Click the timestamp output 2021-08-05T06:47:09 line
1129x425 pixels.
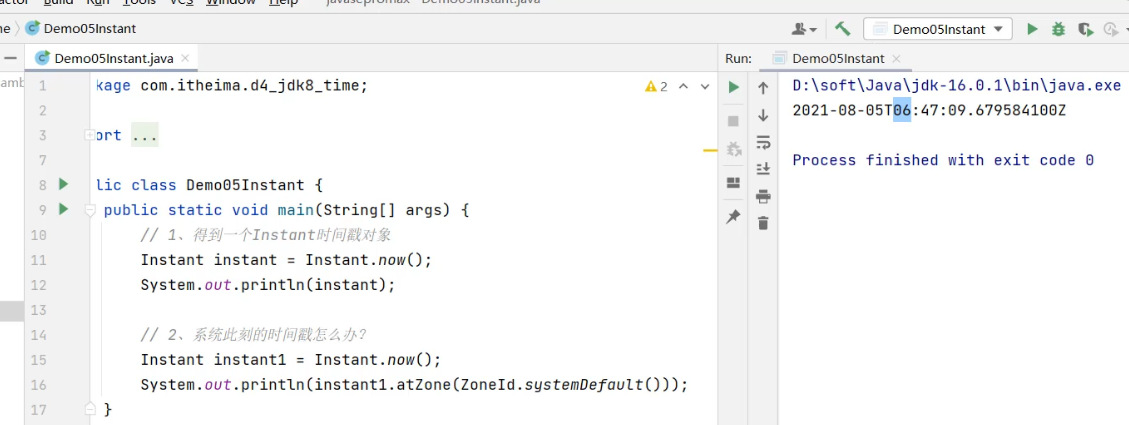[x=929, y=110]
